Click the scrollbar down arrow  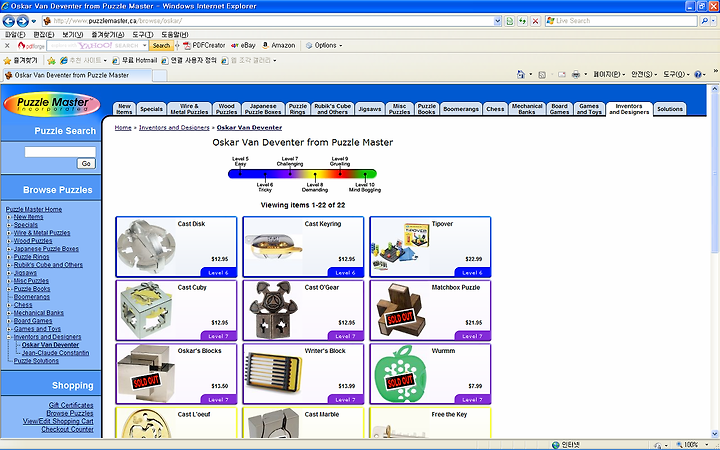pyautogui.click(x=714, y=434)
